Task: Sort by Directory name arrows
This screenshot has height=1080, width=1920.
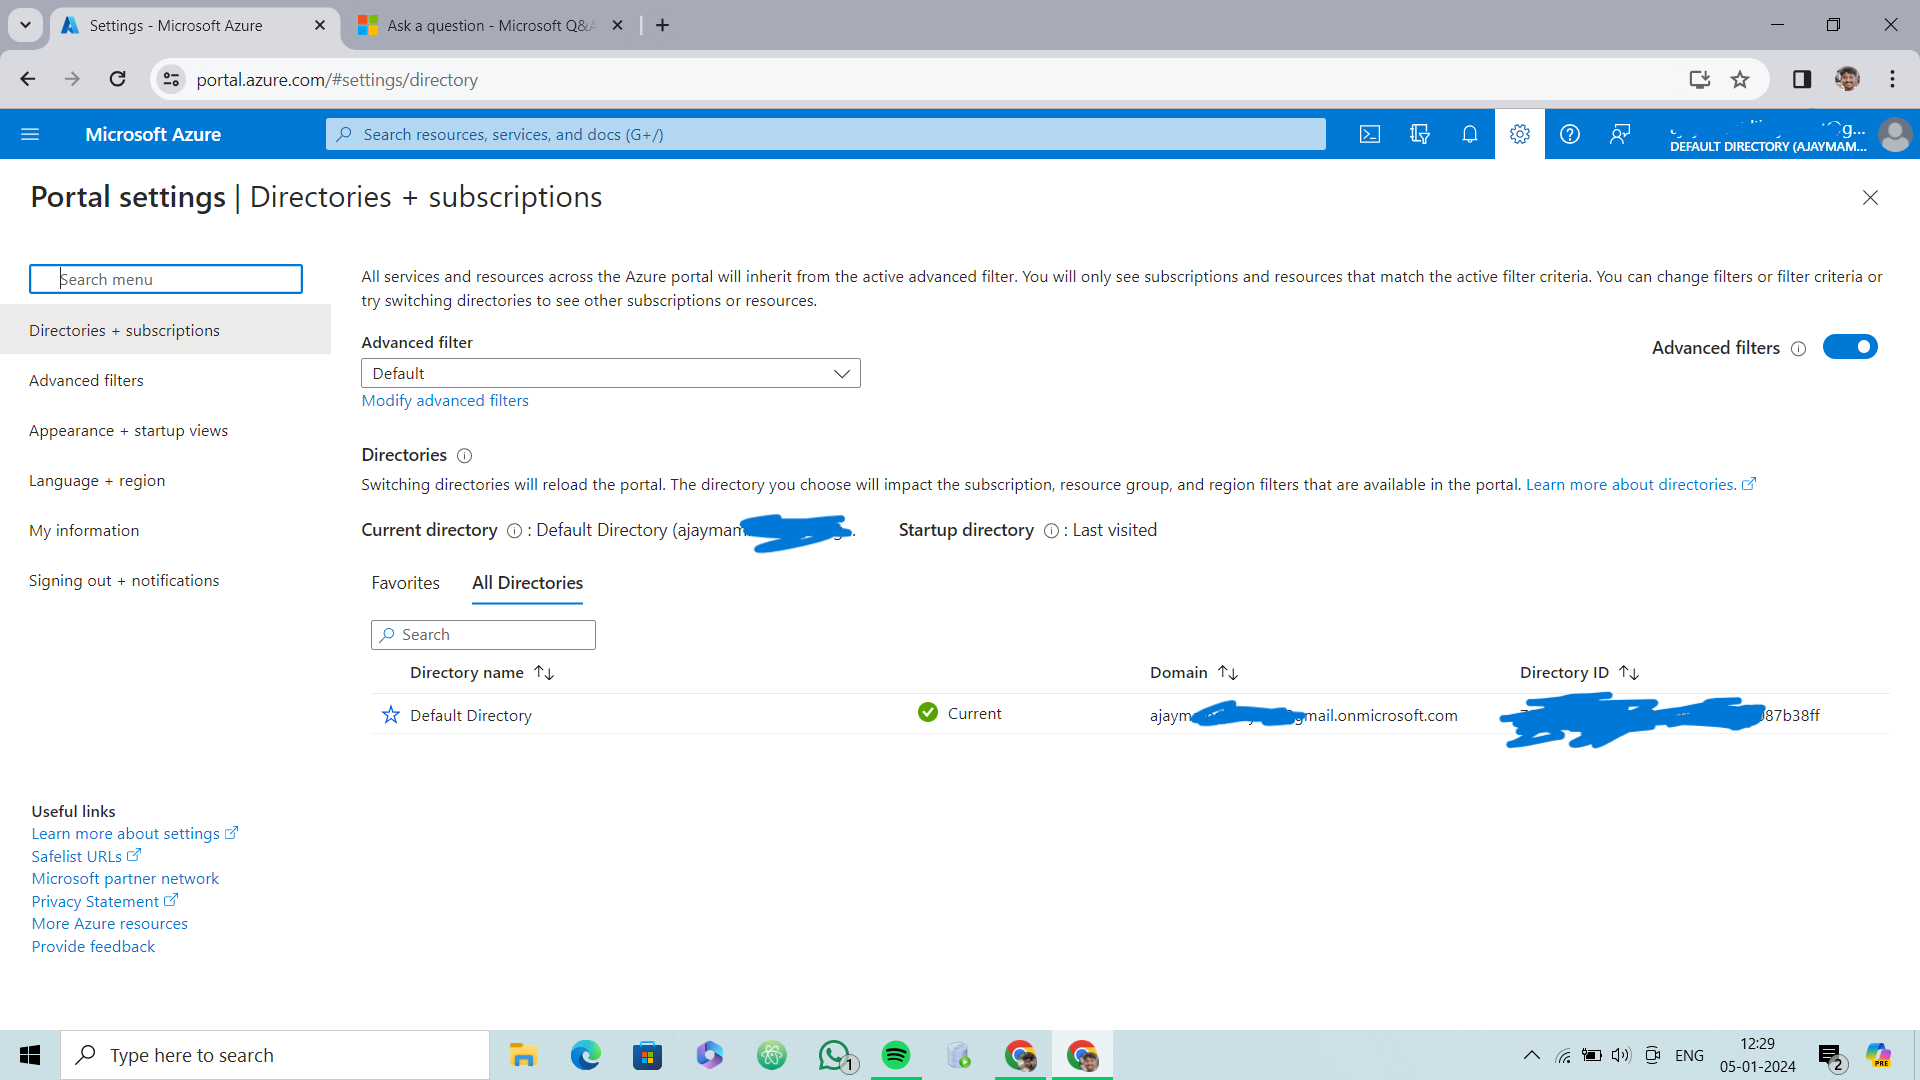Action: 544,673
